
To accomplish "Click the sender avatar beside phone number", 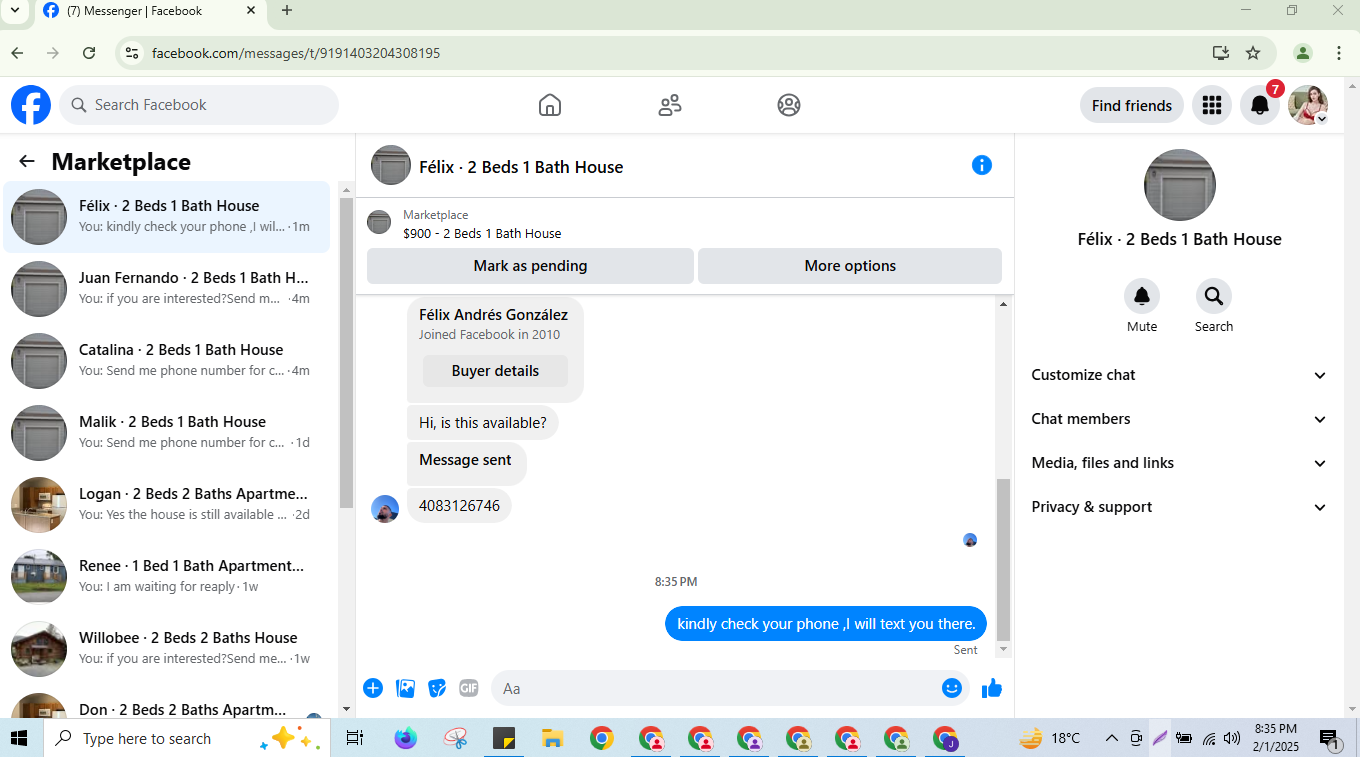I will [385, 508].
